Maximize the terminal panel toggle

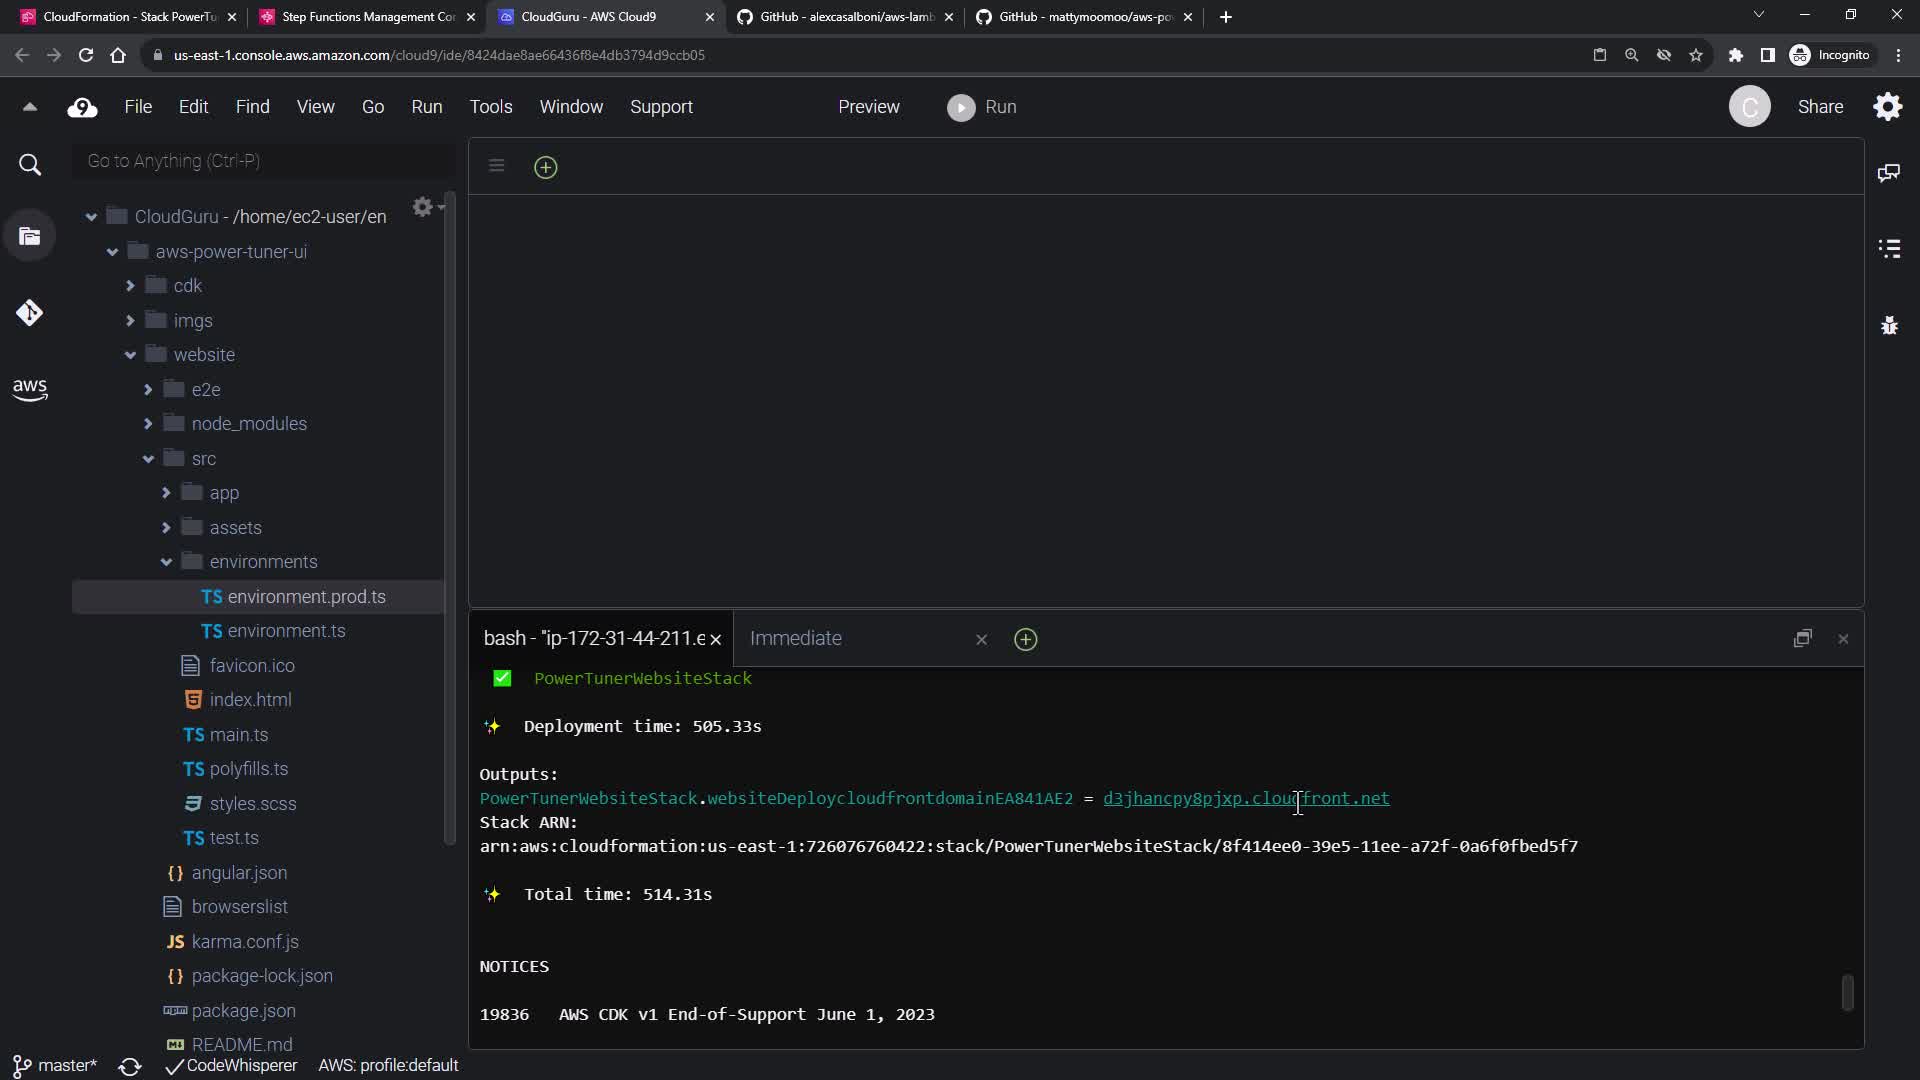(1802, 639)
